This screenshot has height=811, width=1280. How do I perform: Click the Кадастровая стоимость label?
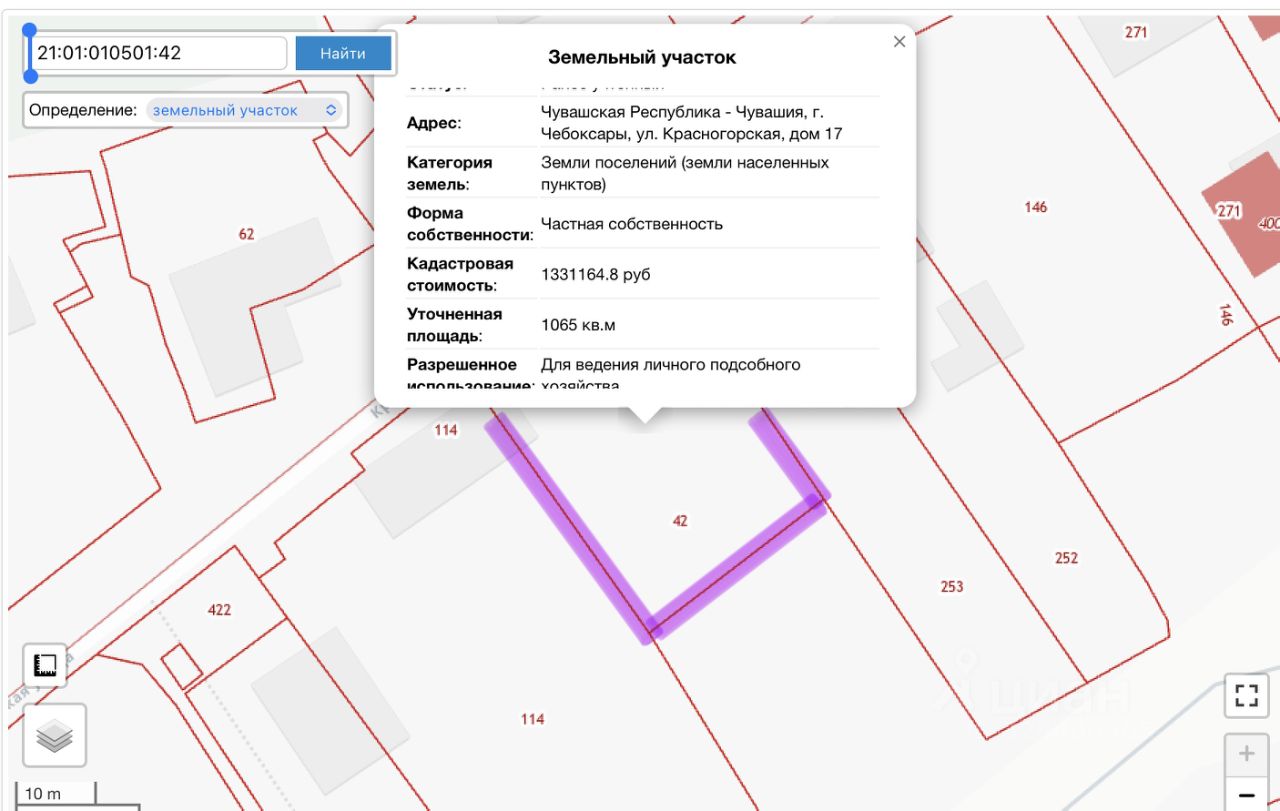click(x=460, y=274)
